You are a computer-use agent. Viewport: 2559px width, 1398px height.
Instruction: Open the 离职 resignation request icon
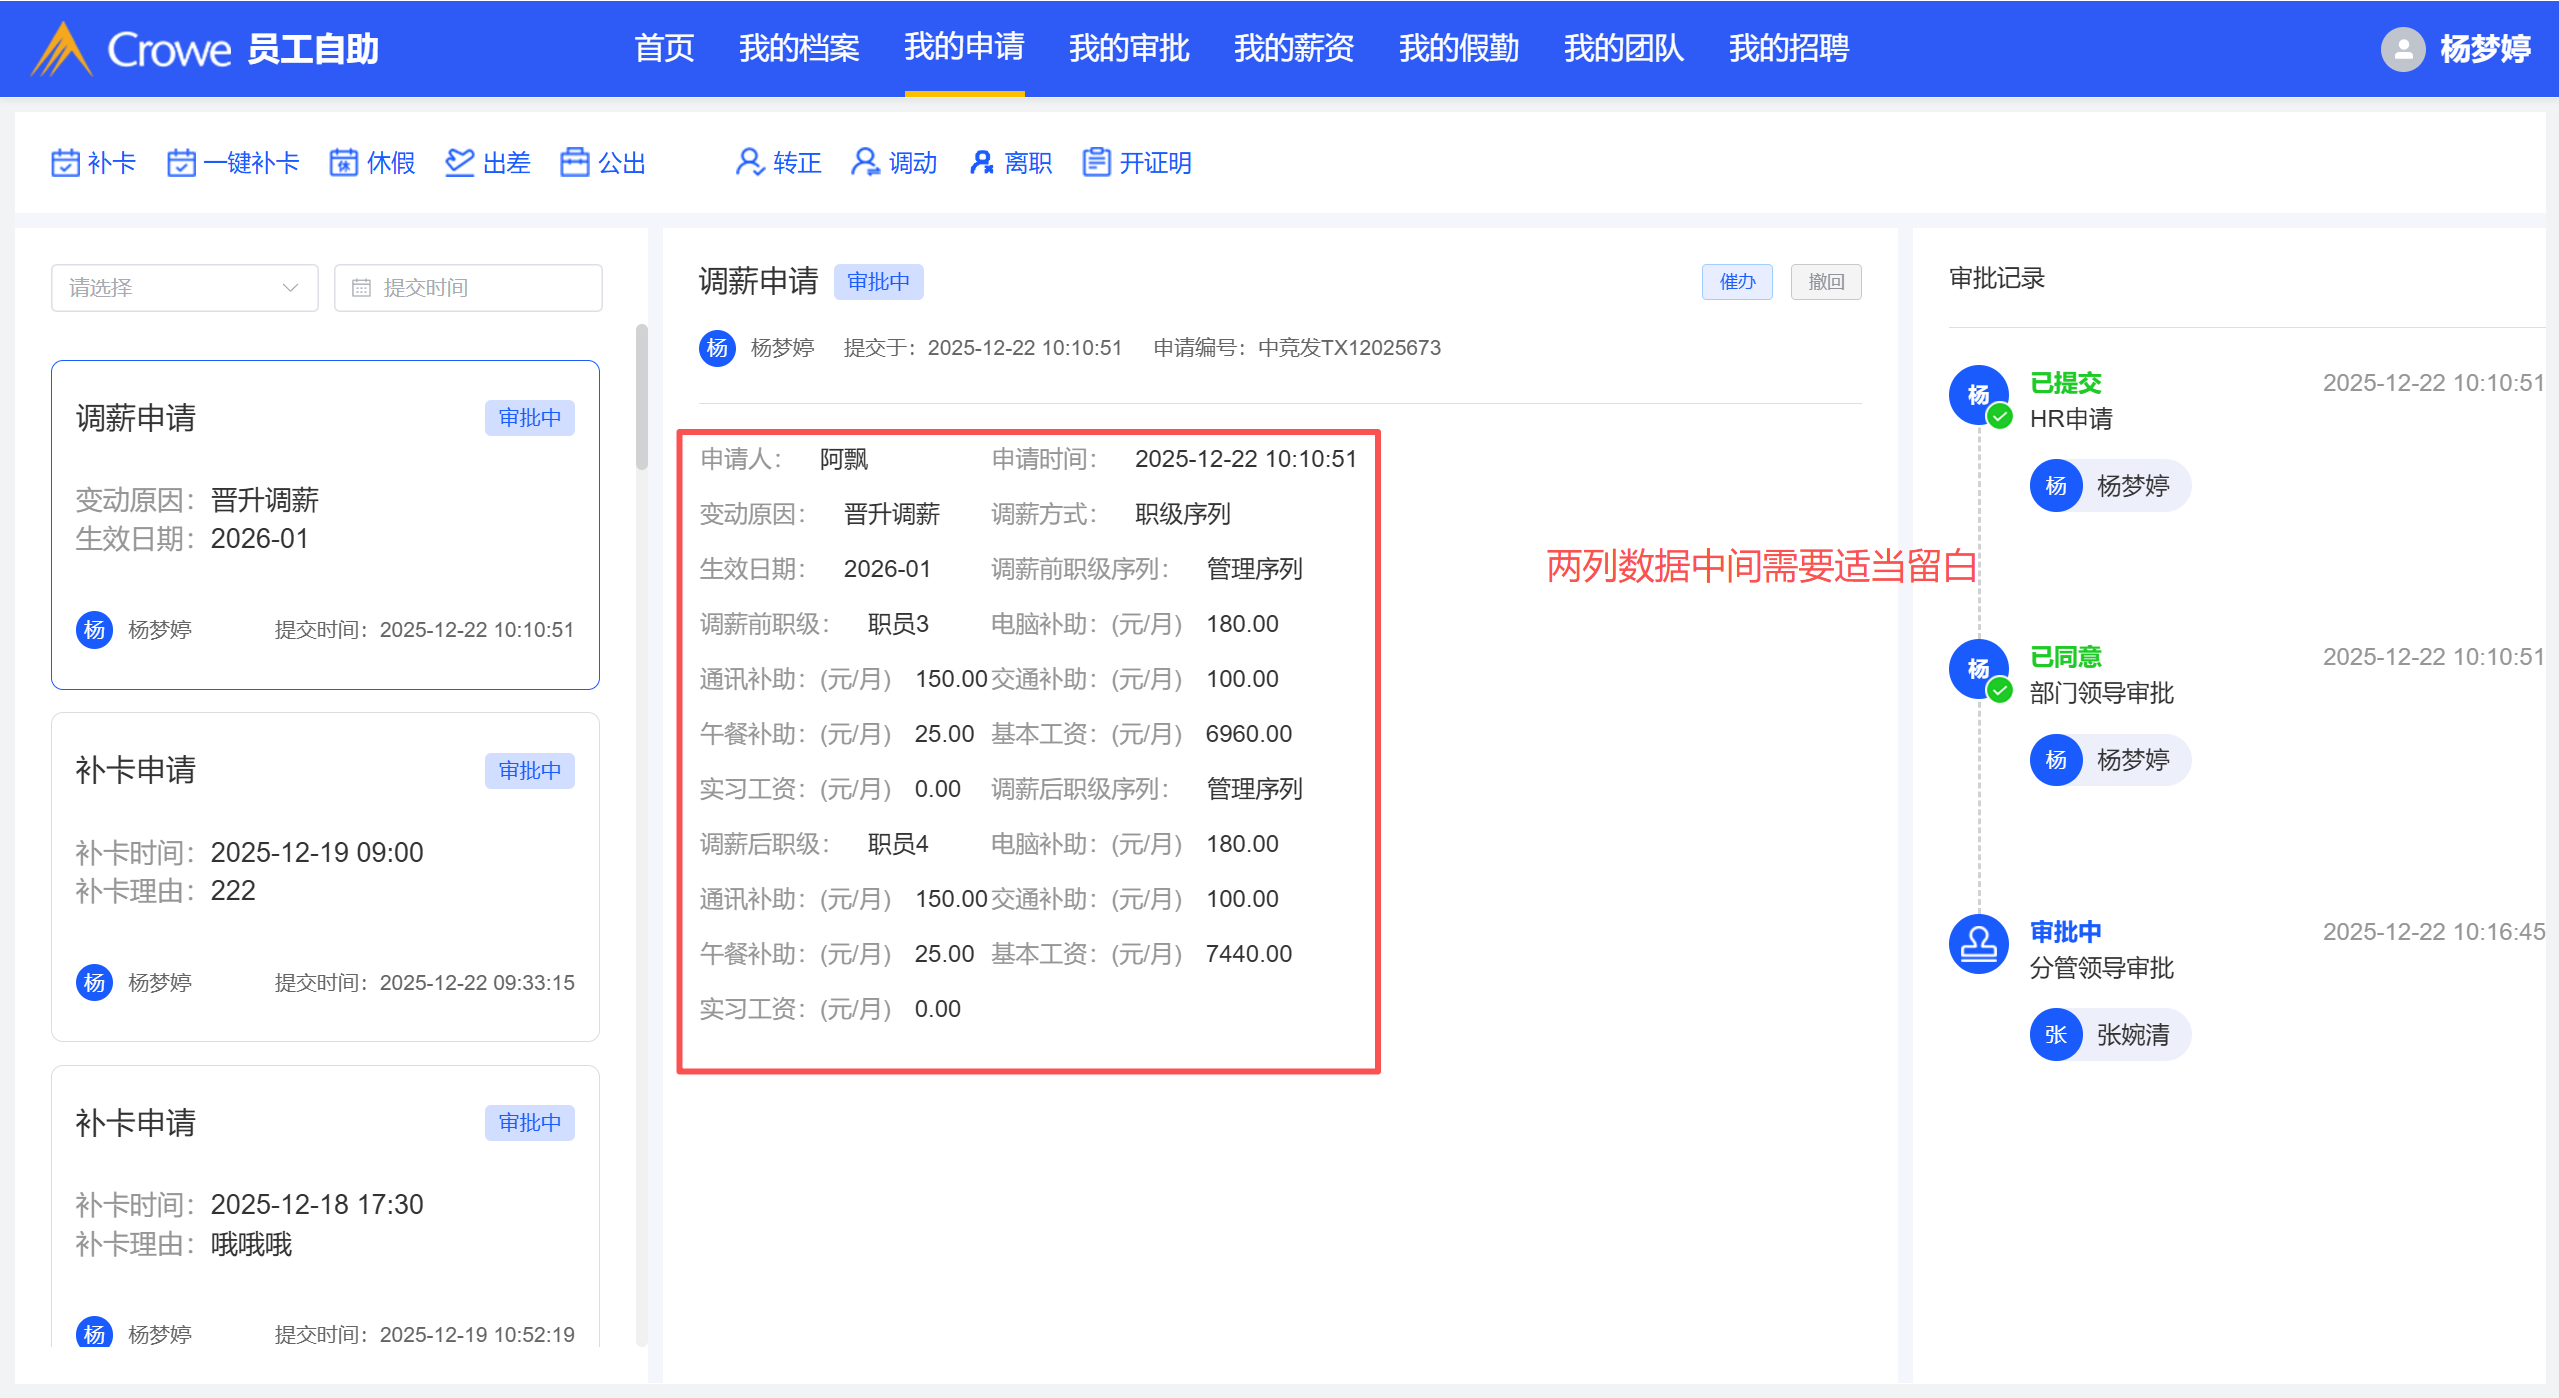(981, 162)
